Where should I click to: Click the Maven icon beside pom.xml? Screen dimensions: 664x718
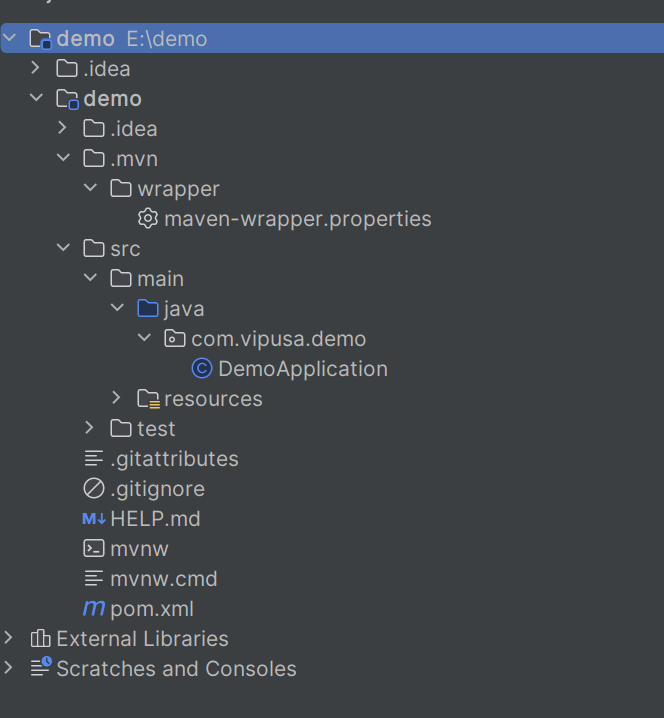point(94,608)
